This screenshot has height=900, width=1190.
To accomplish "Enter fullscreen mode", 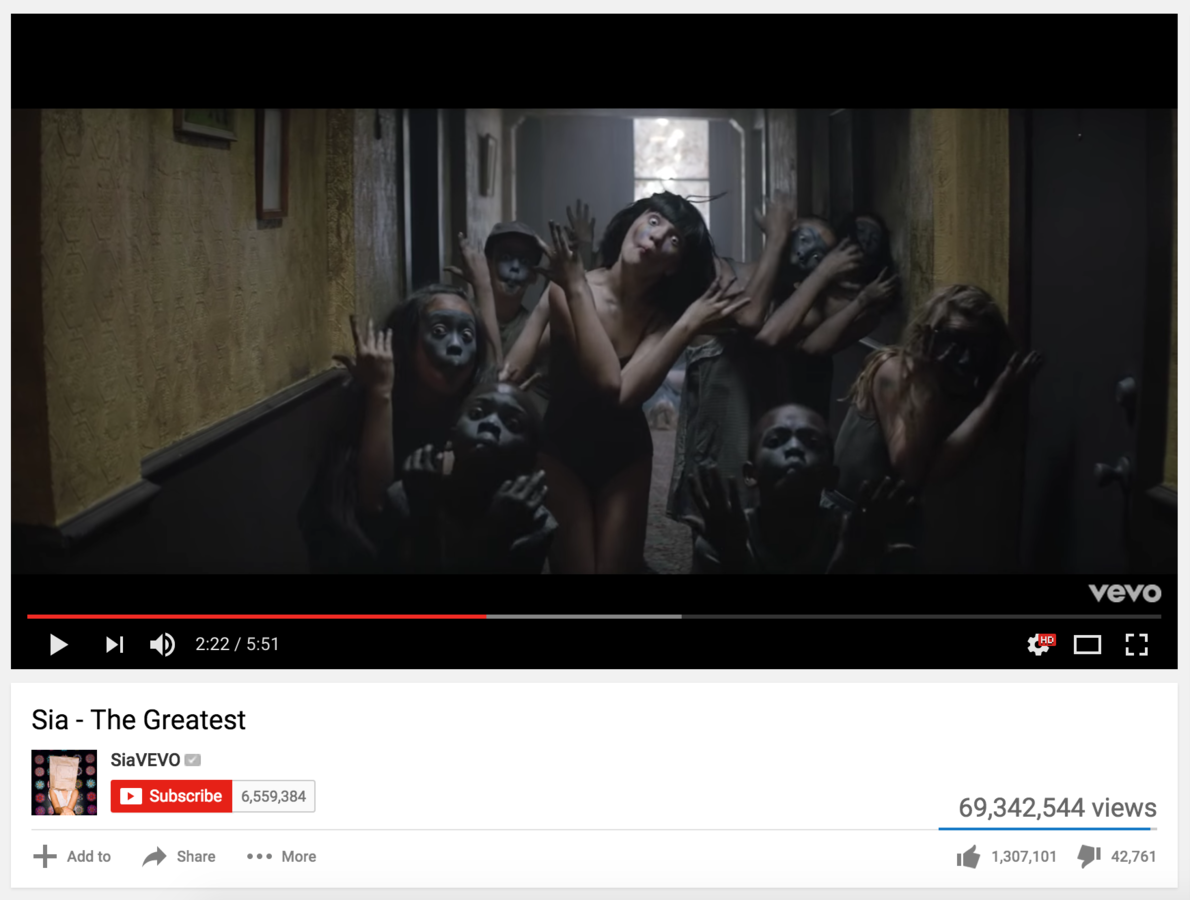I will [x=1136, y=644].
